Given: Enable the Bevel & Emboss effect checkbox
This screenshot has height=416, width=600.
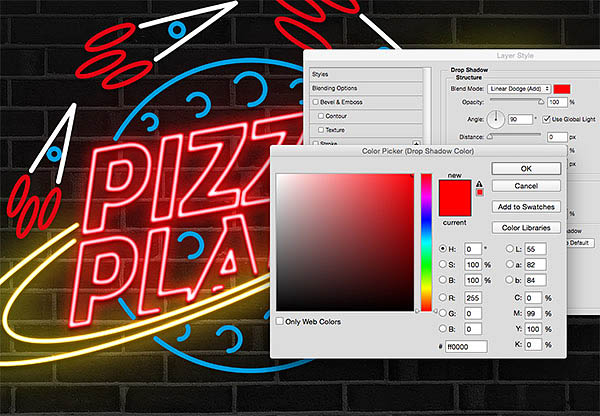Looking at the screenshot, I should [316, 102].
